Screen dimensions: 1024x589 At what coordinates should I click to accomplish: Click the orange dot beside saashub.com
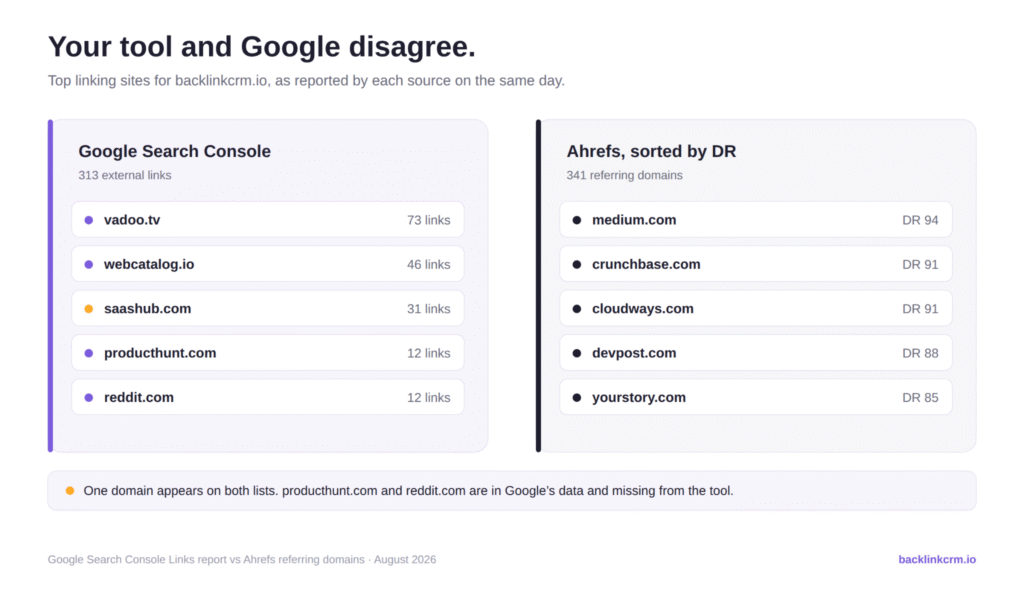pyautogui.click(x=89, y=309)
